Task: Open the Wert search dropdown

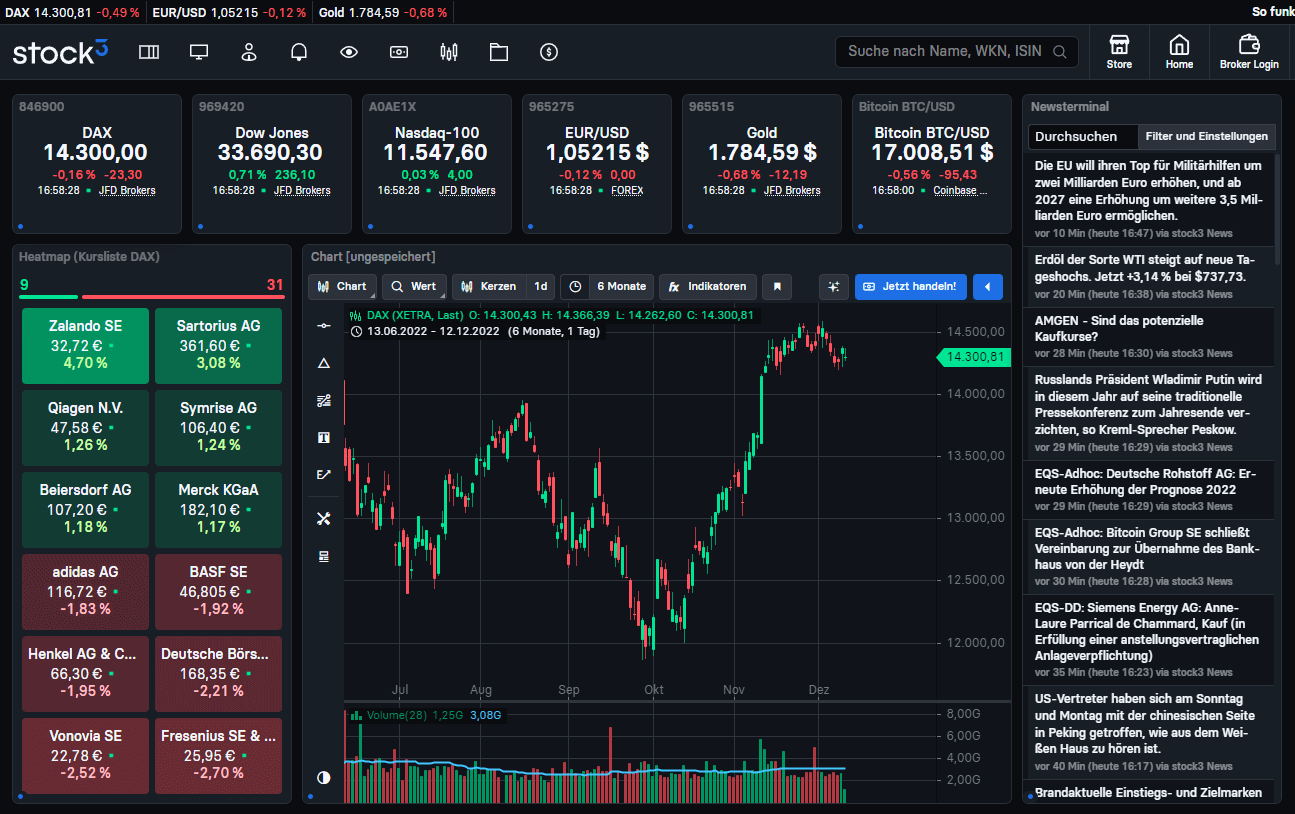Action: (x=414, y=287)
